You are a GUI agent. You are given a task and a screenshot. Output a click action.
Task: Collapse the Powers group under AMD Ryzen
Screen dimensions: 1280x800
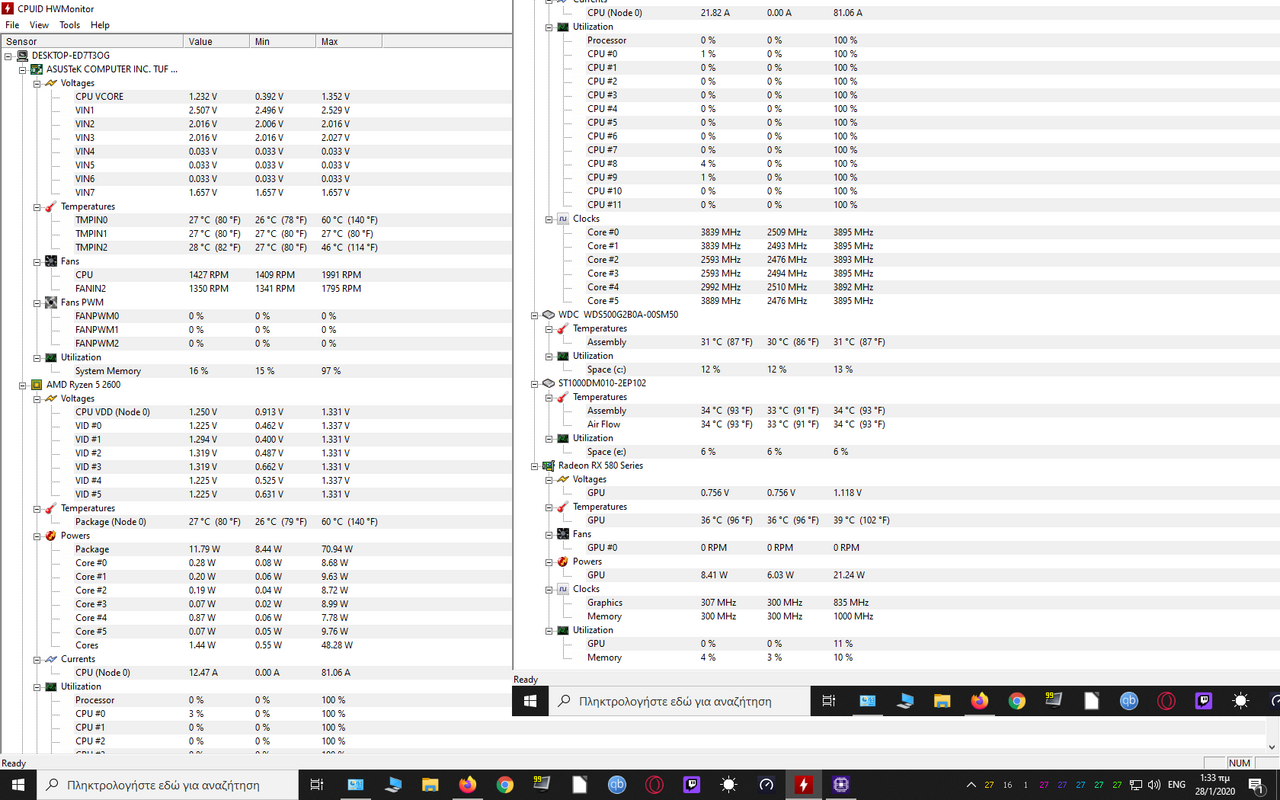click(x=37, y=536)
